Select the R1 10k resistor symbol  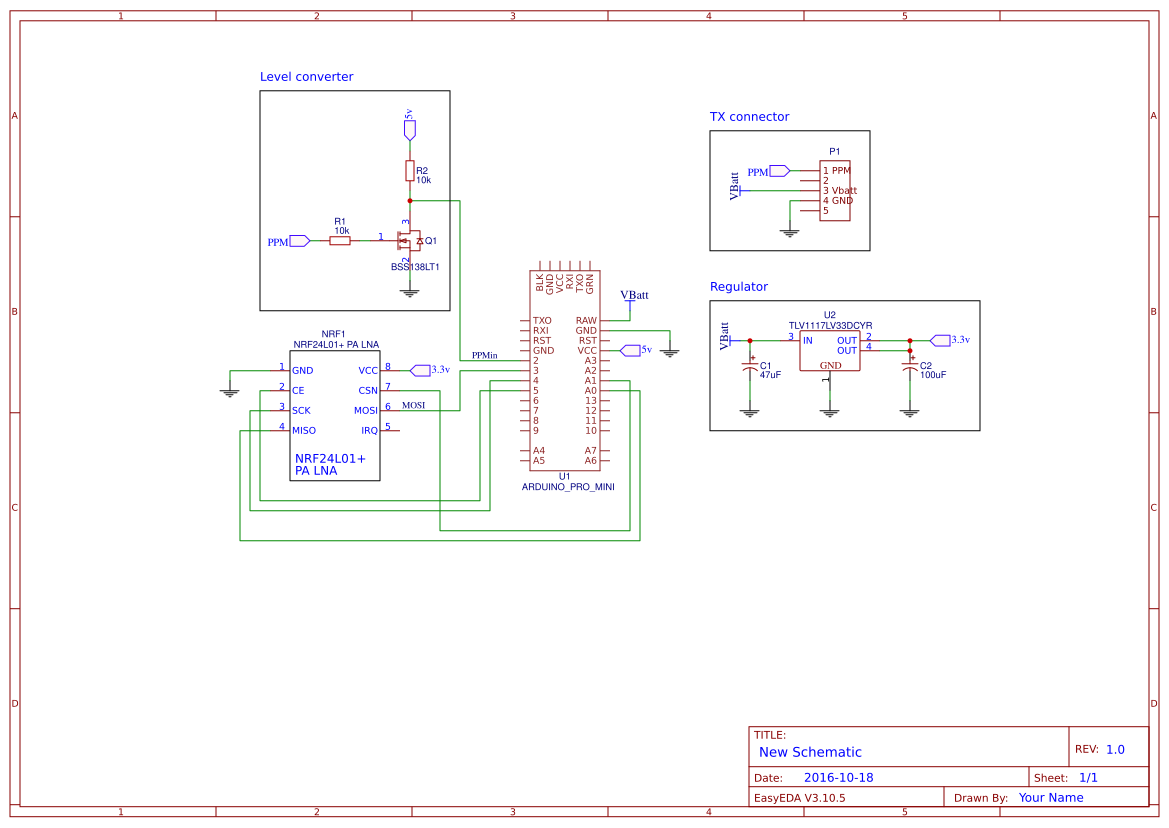[340, 240]
